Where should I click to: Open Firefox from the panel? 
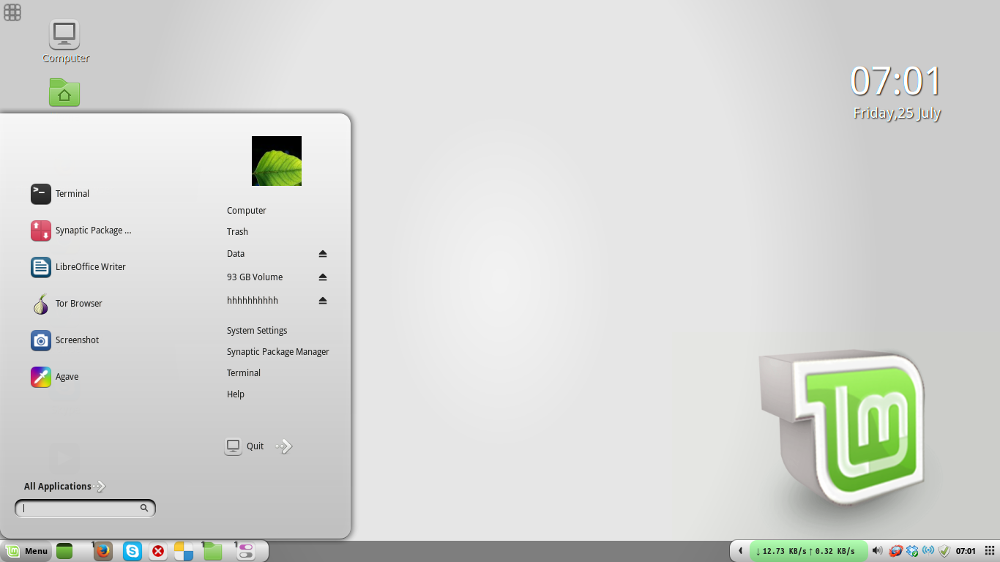tap(103, 551)
